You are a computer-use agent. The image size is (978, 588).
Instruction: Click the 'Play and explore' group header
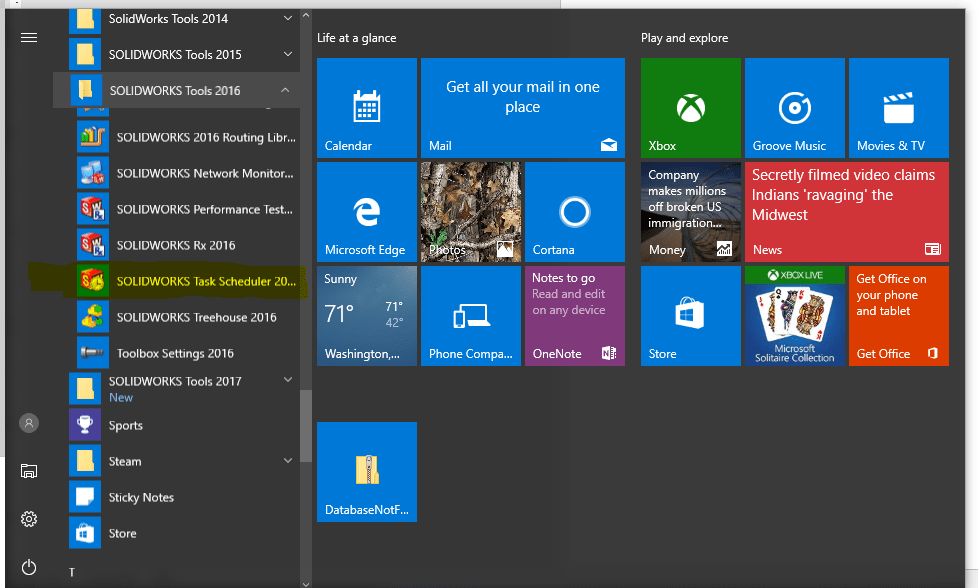[x=684, y=38]
